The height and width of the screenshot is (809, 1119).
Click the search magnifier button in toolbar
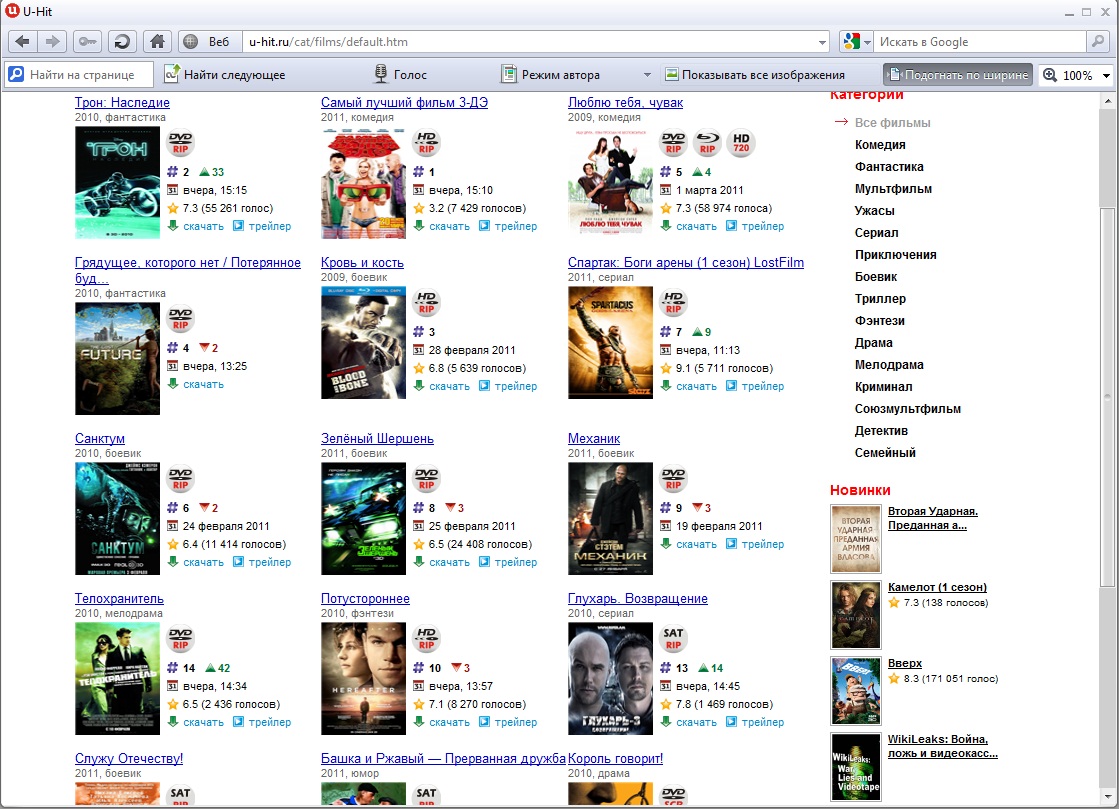1098,41
